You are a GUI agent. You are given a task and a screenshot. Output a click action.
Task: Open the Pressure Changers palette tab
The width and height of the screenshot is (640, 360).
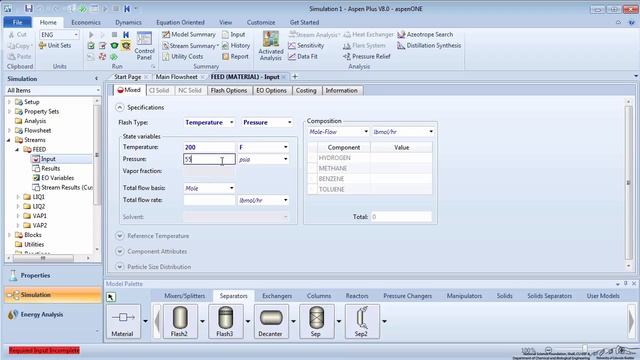click(x=407, y=296)
